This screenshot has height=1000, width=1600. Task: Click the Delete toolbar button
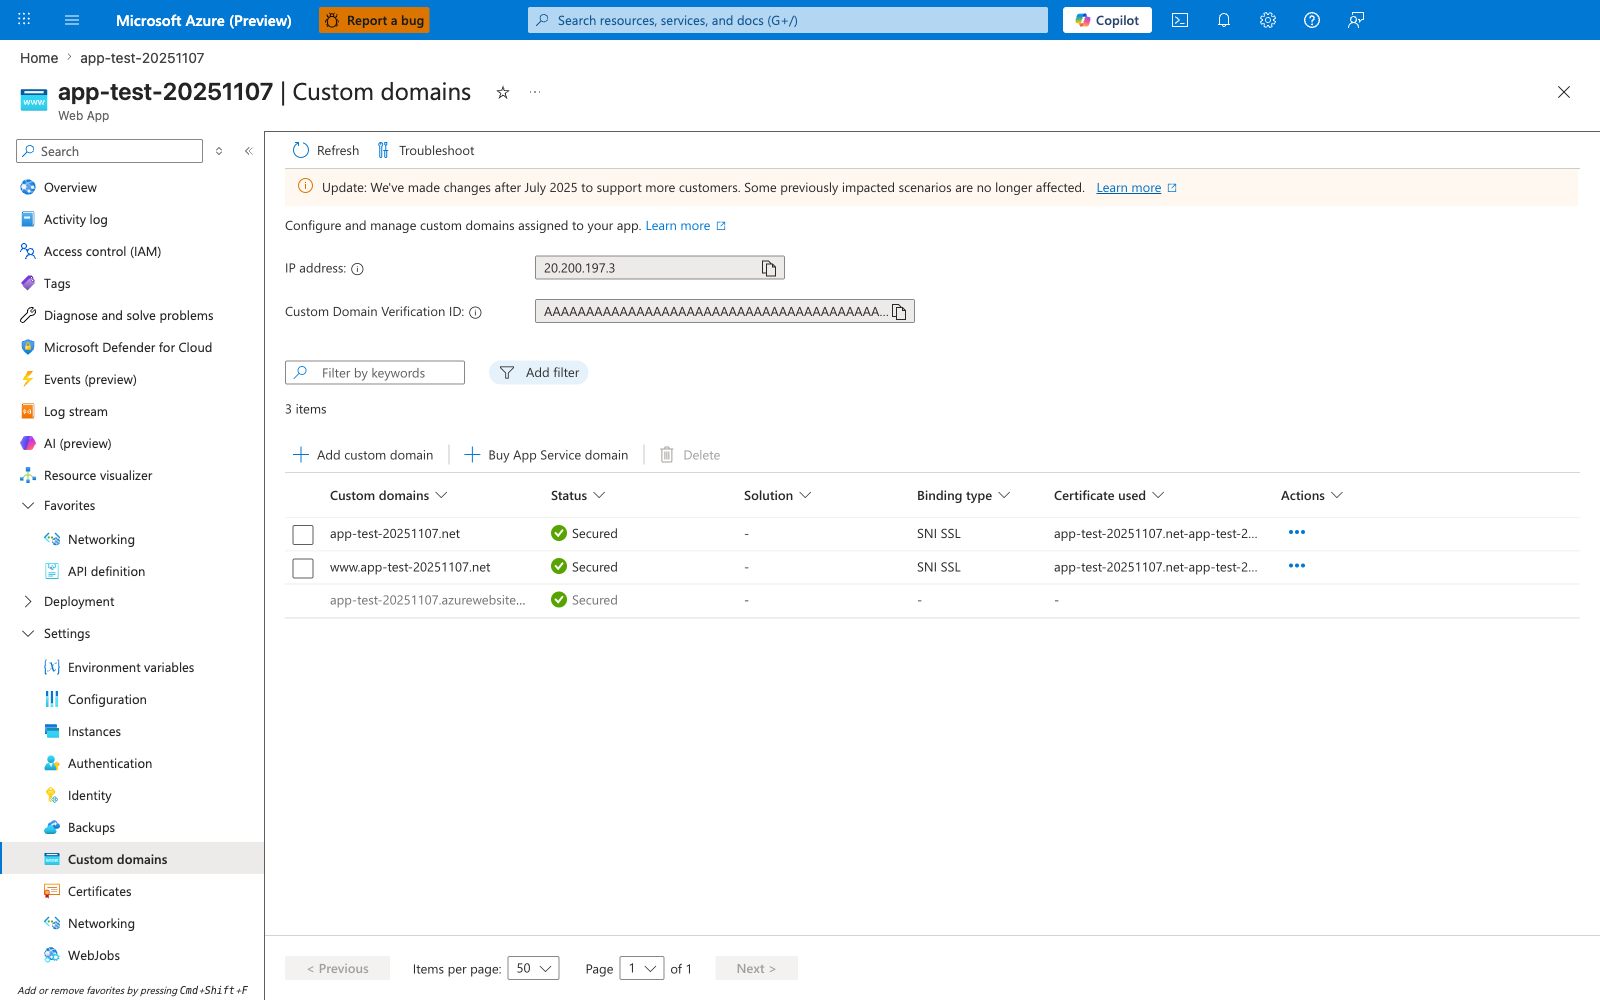(690, 455)
